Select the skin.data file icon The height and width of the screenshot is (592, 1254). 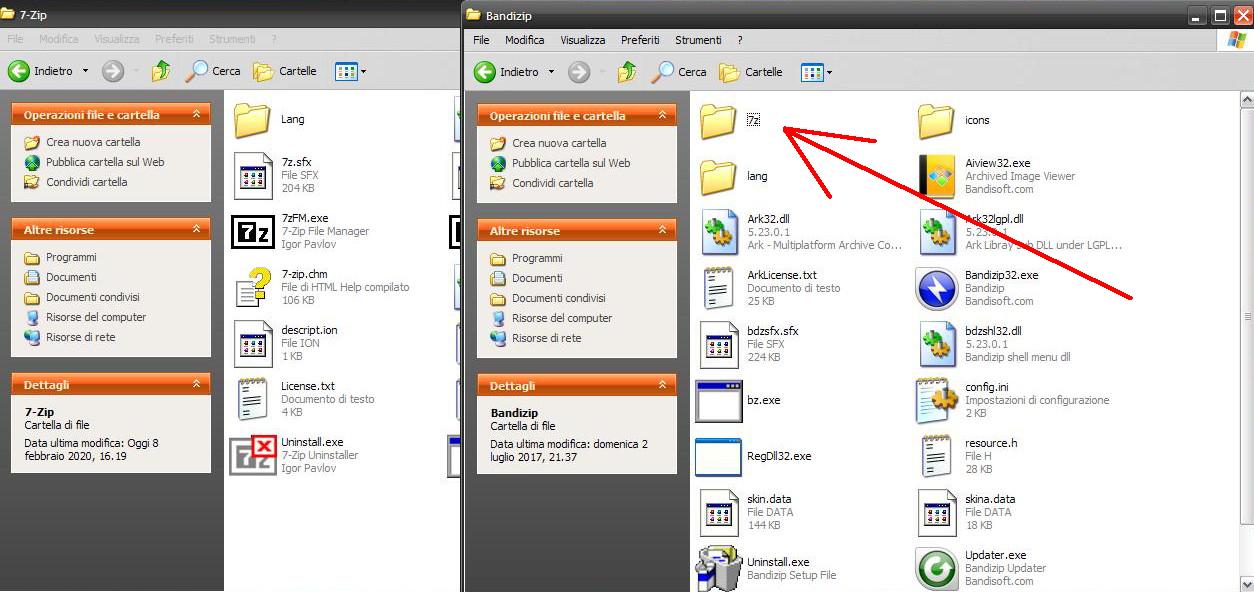(718, 512)
